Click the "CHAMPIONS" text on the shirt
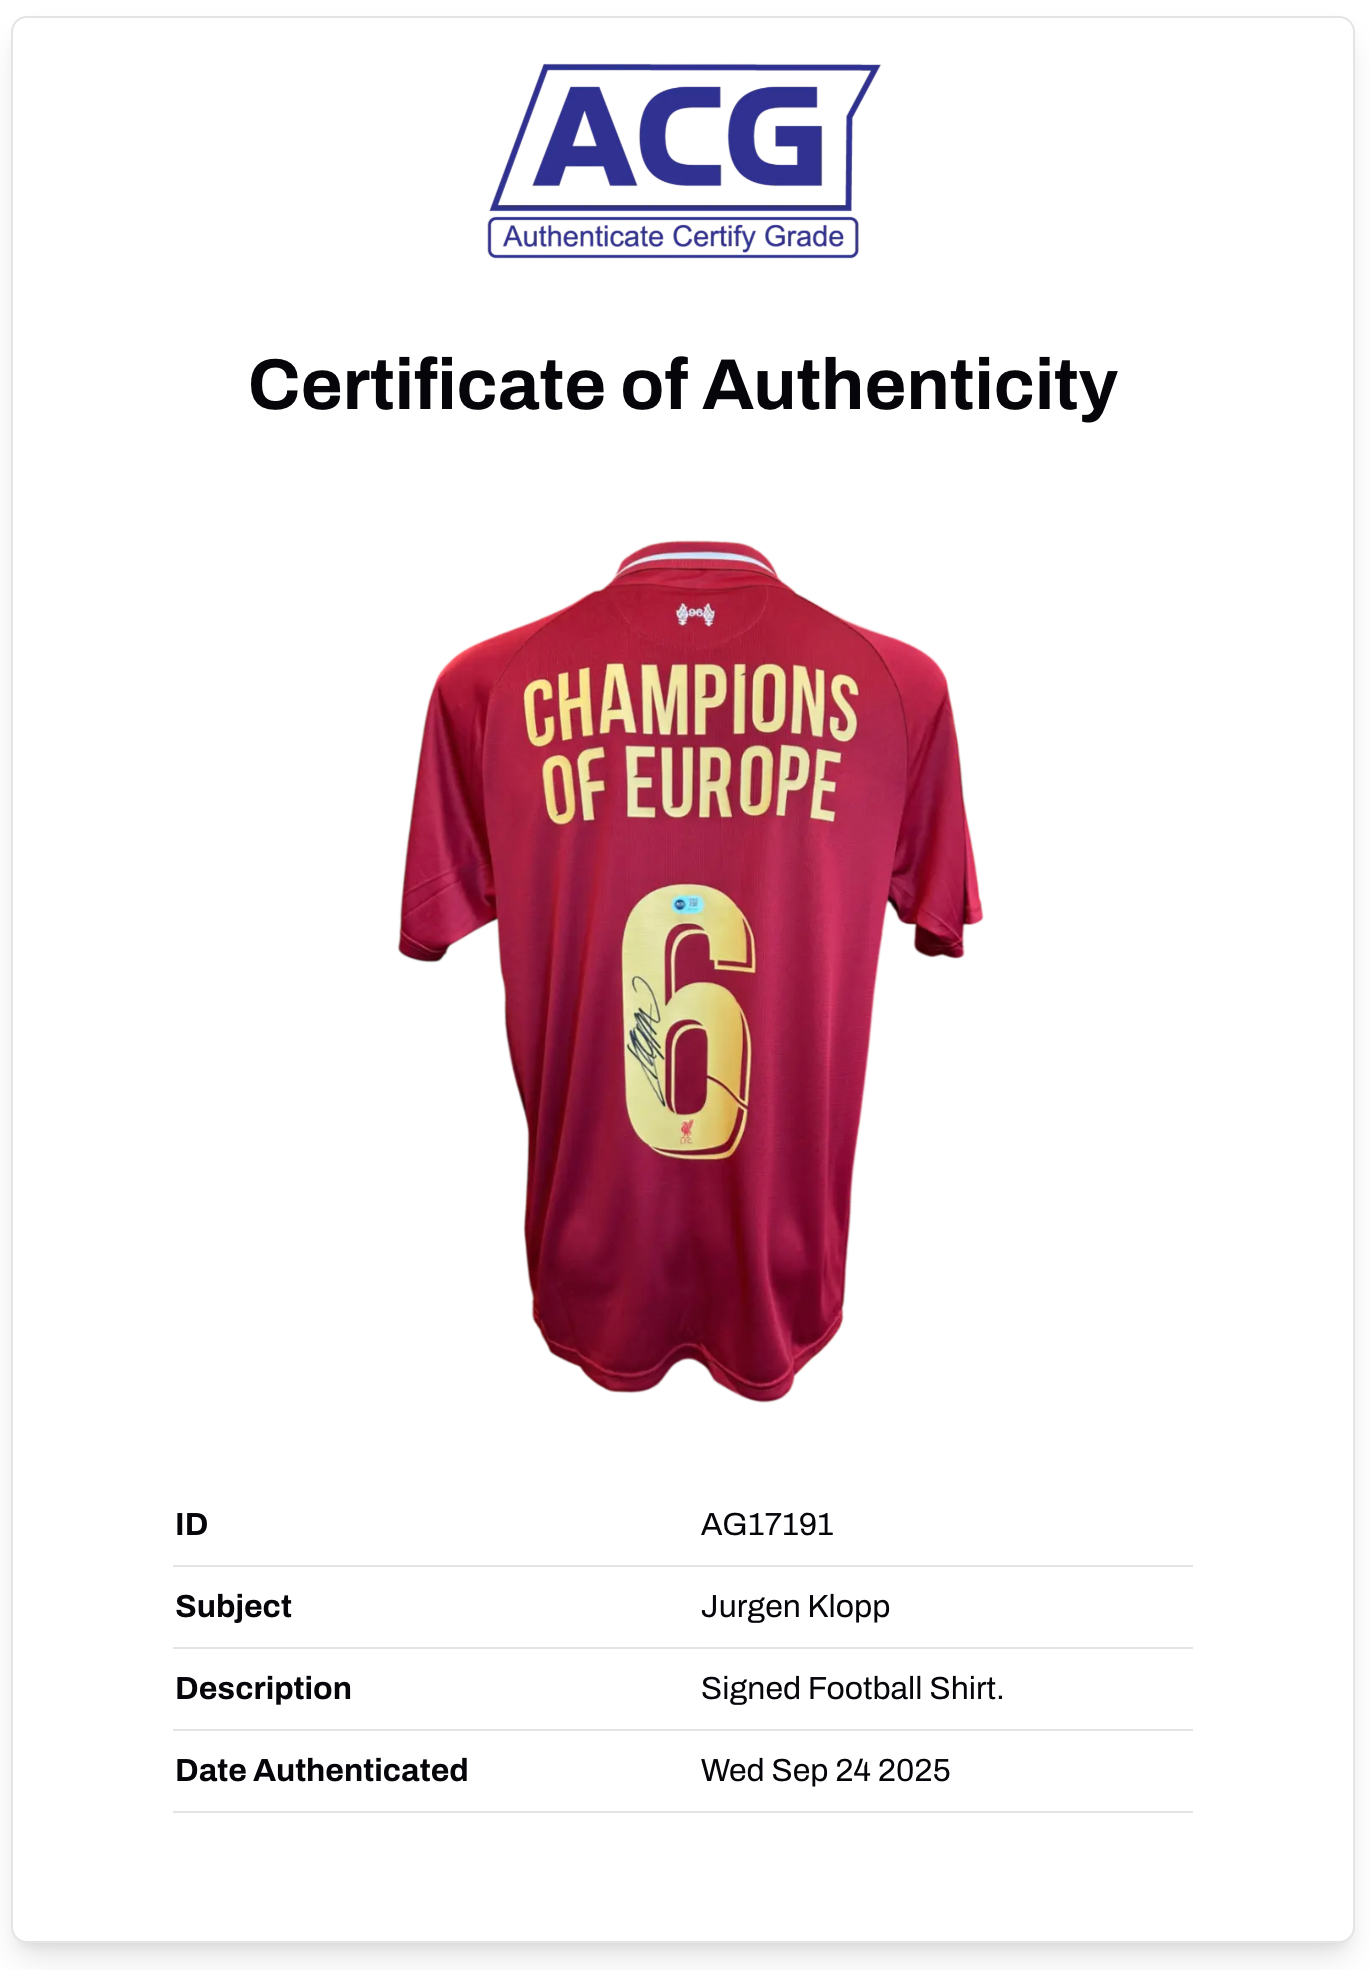This screenshot has width=1370, height=1970. [x=690, y=706]
